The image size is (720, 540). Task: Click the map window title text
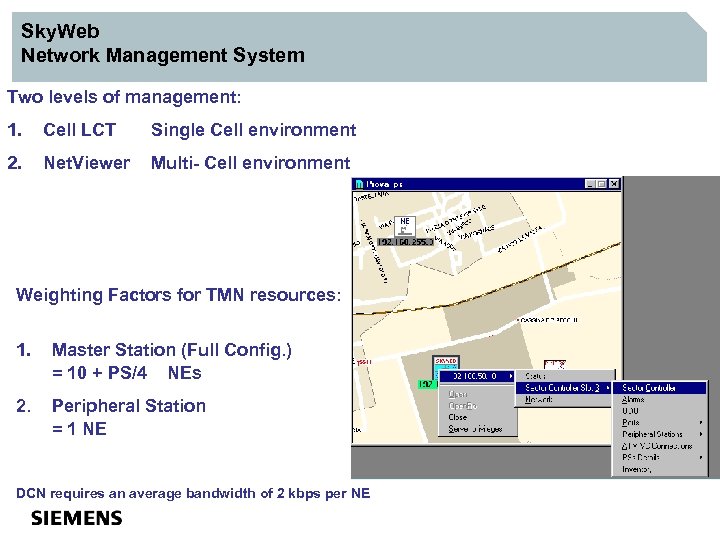pos(384,184)
